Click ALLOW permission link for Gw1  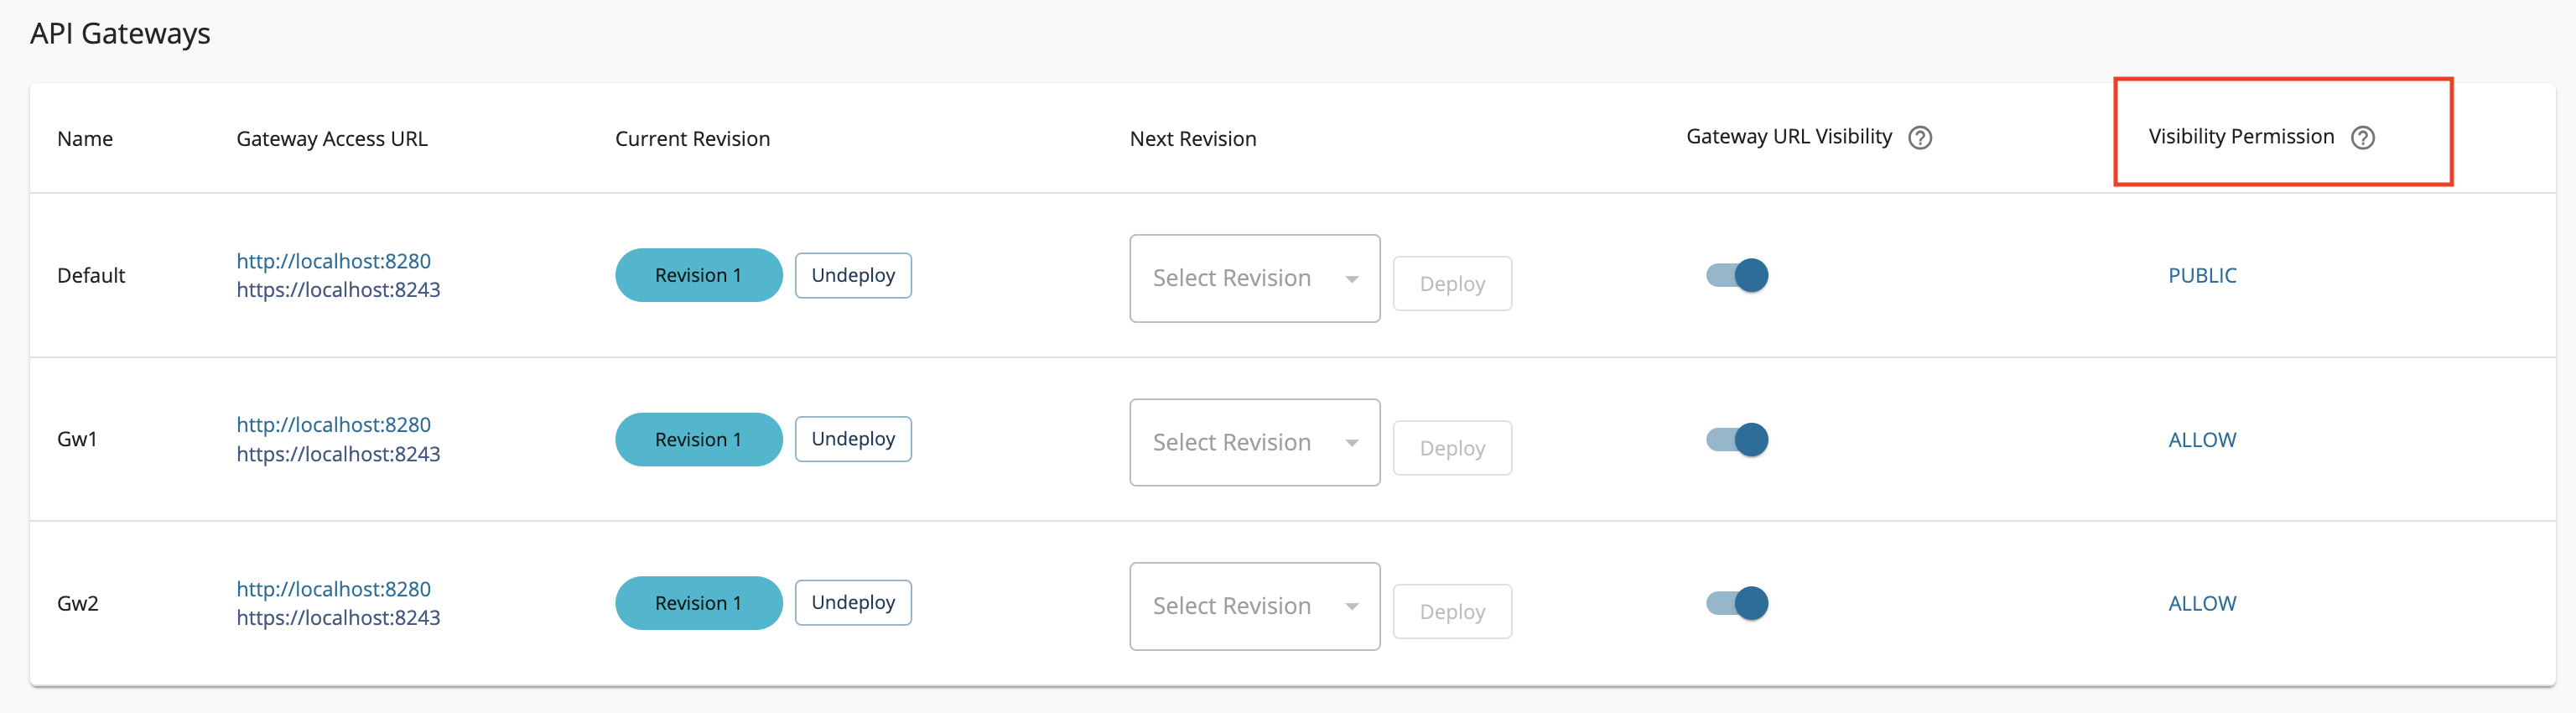click(2202, 439)
